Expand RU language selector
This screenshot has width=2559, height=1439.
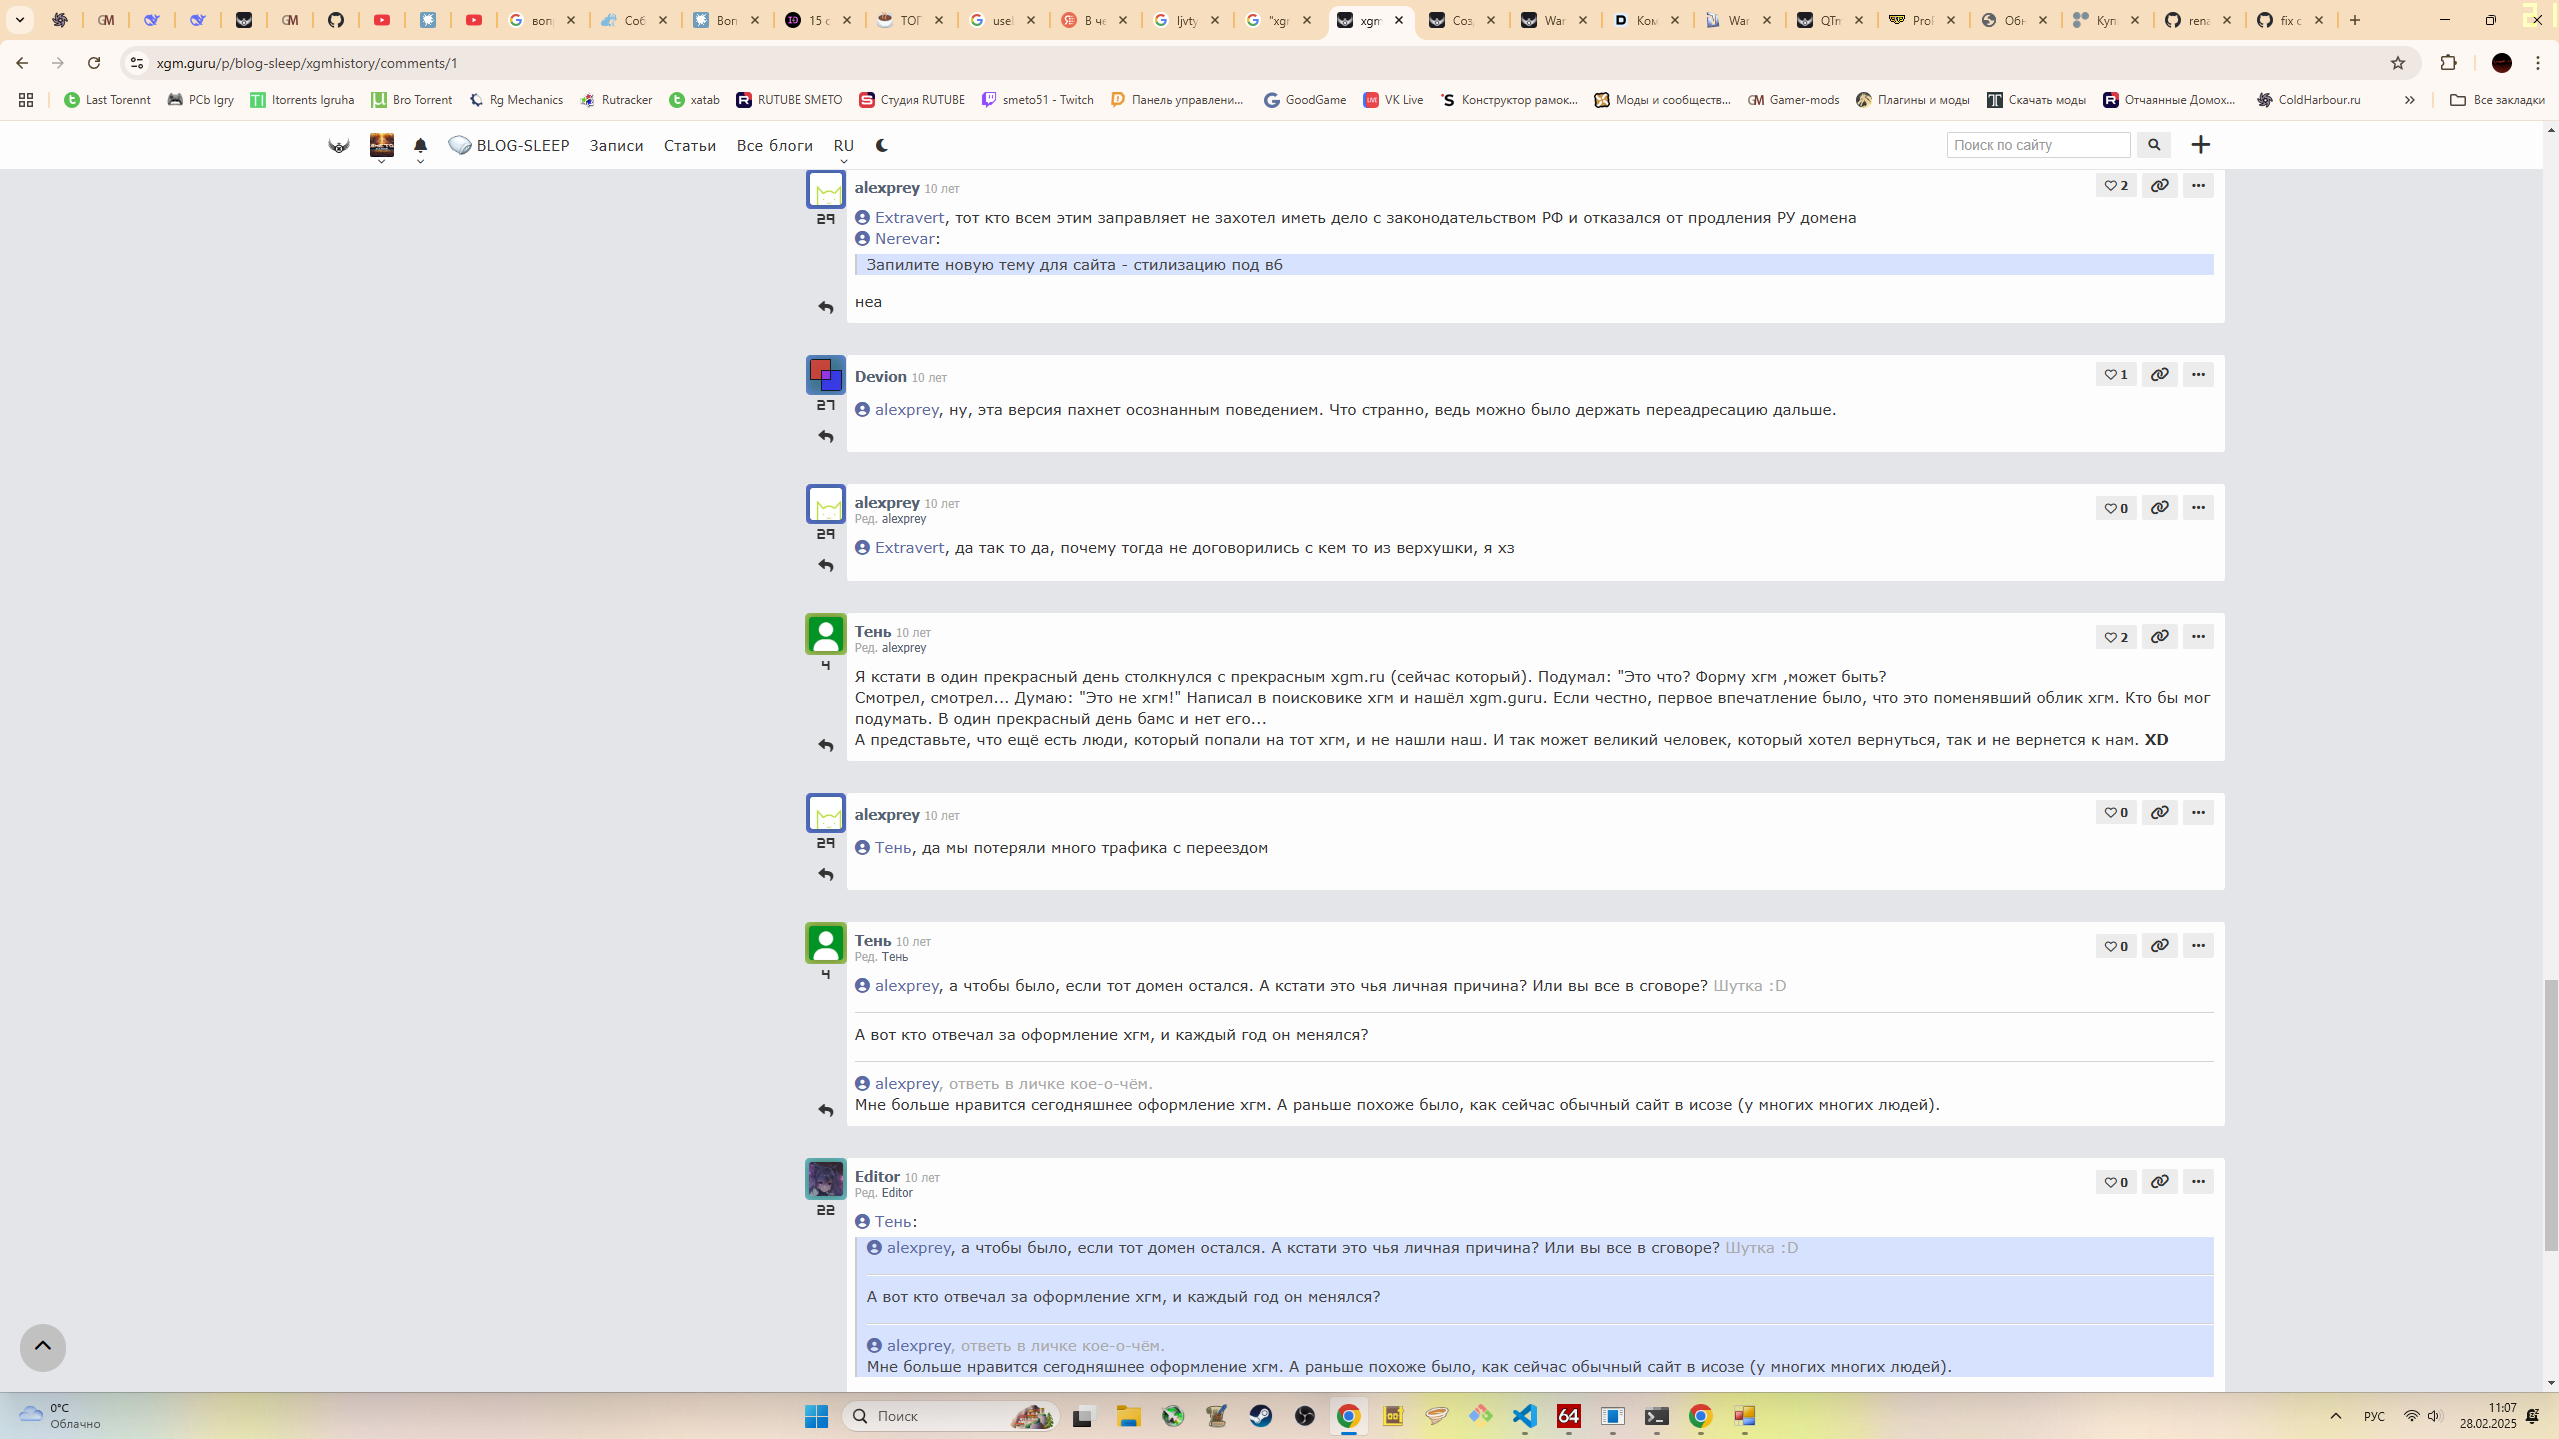(x=843, y=146)
